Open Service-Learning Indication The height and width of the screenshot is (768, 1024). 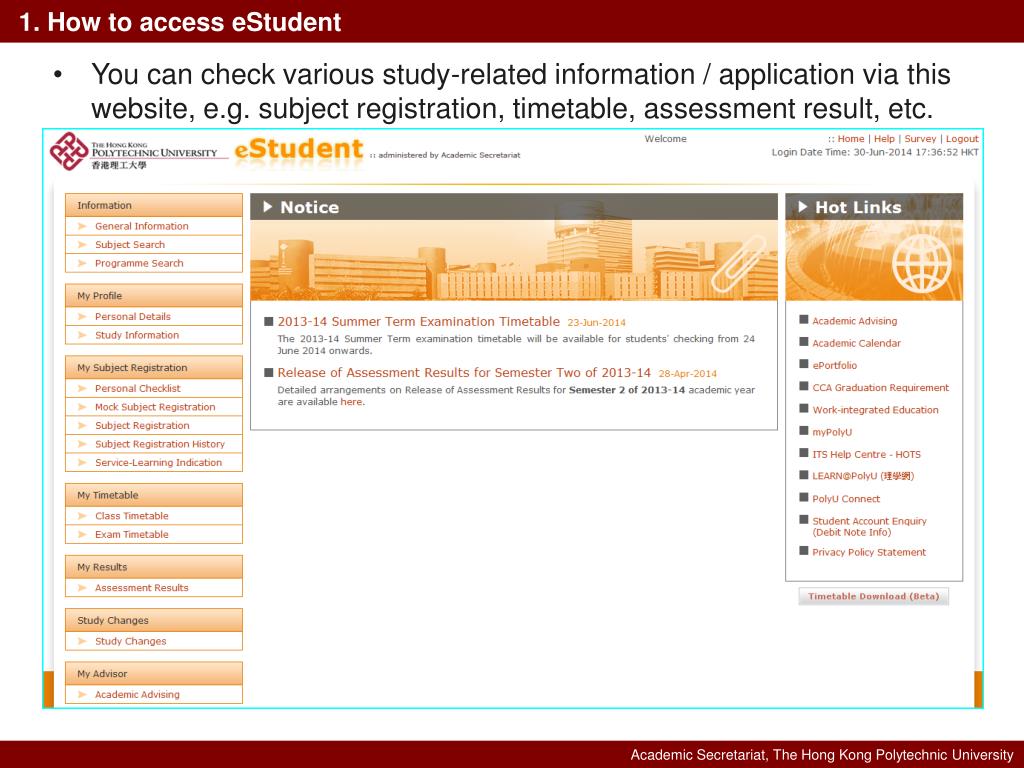(x=159, y=462)
